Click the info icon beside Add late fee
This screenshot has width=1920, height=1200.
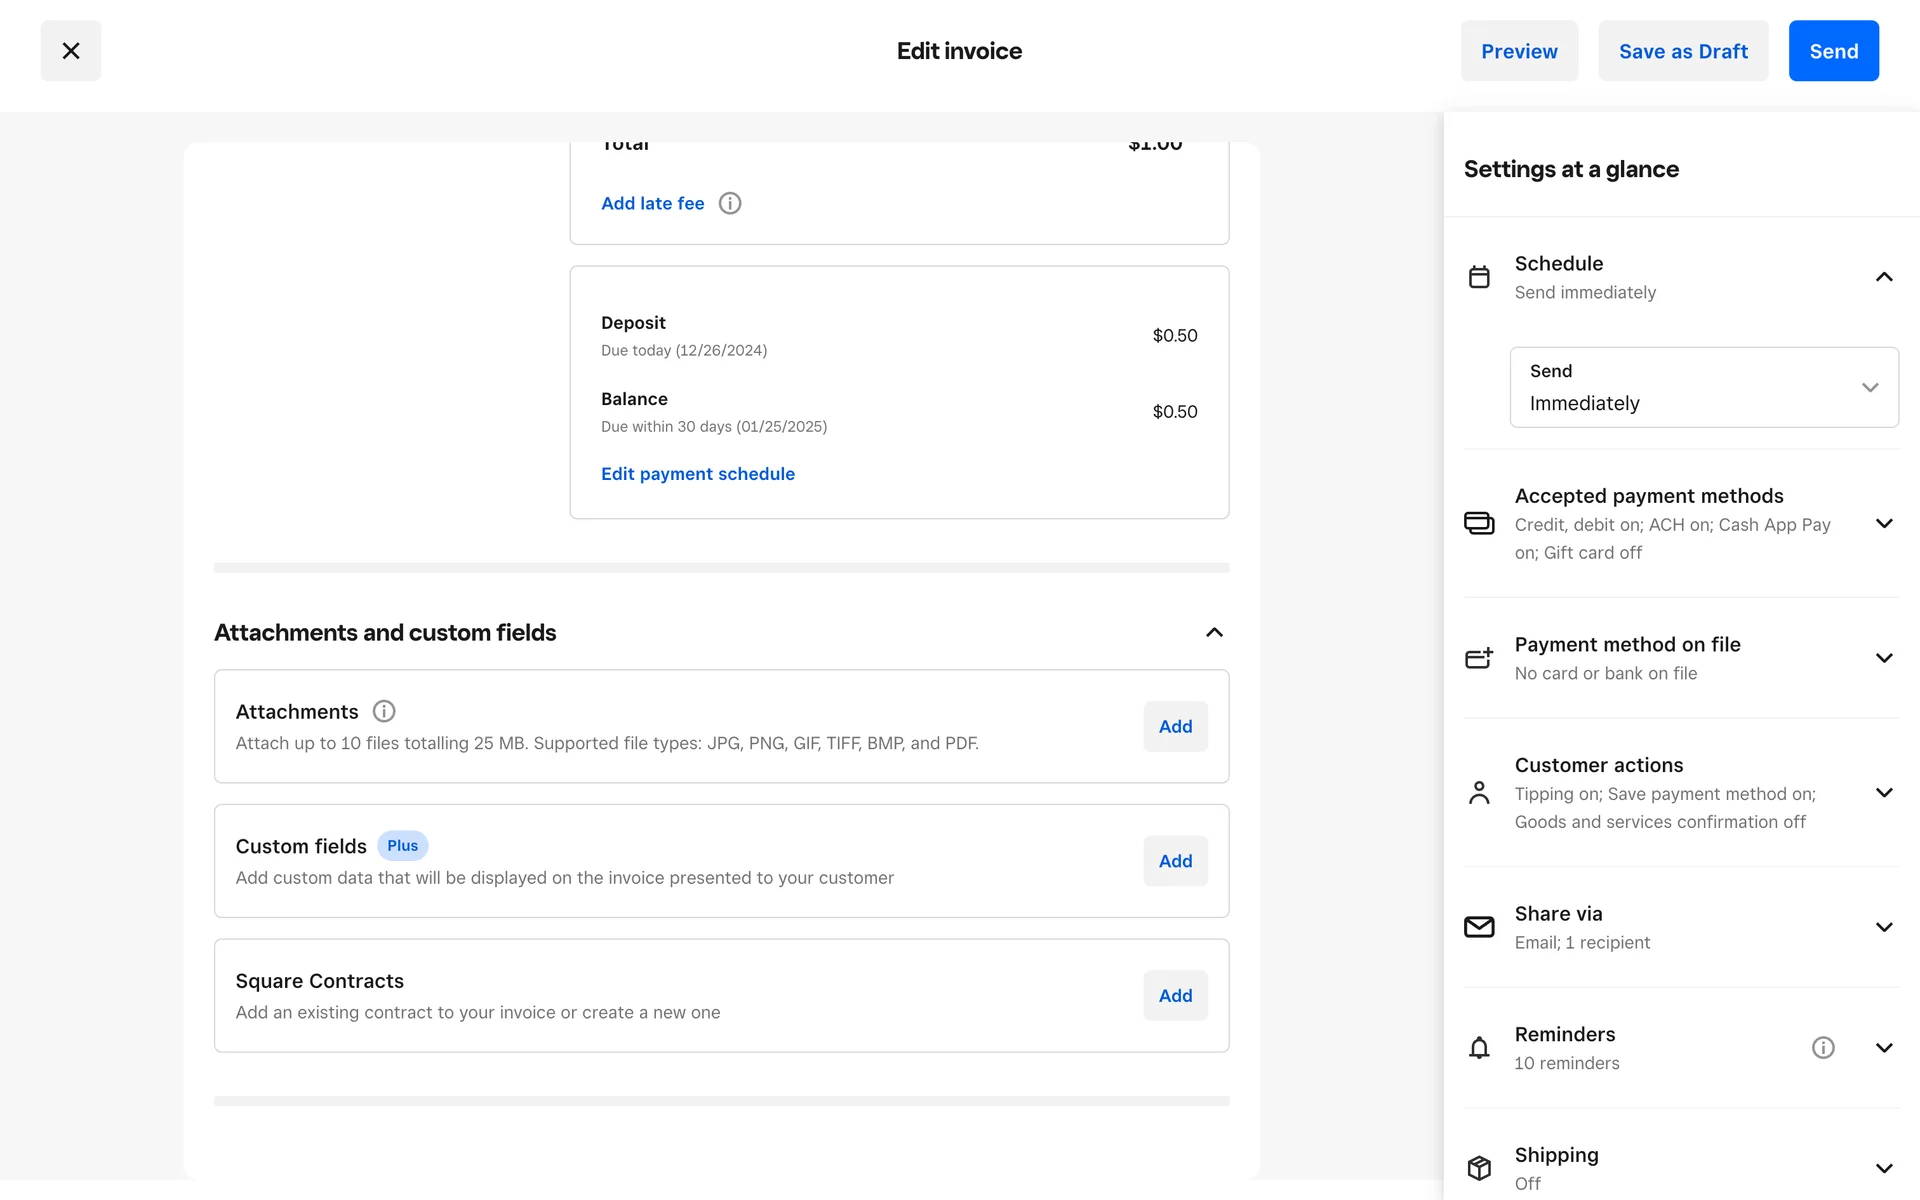(x=730, y=203)
